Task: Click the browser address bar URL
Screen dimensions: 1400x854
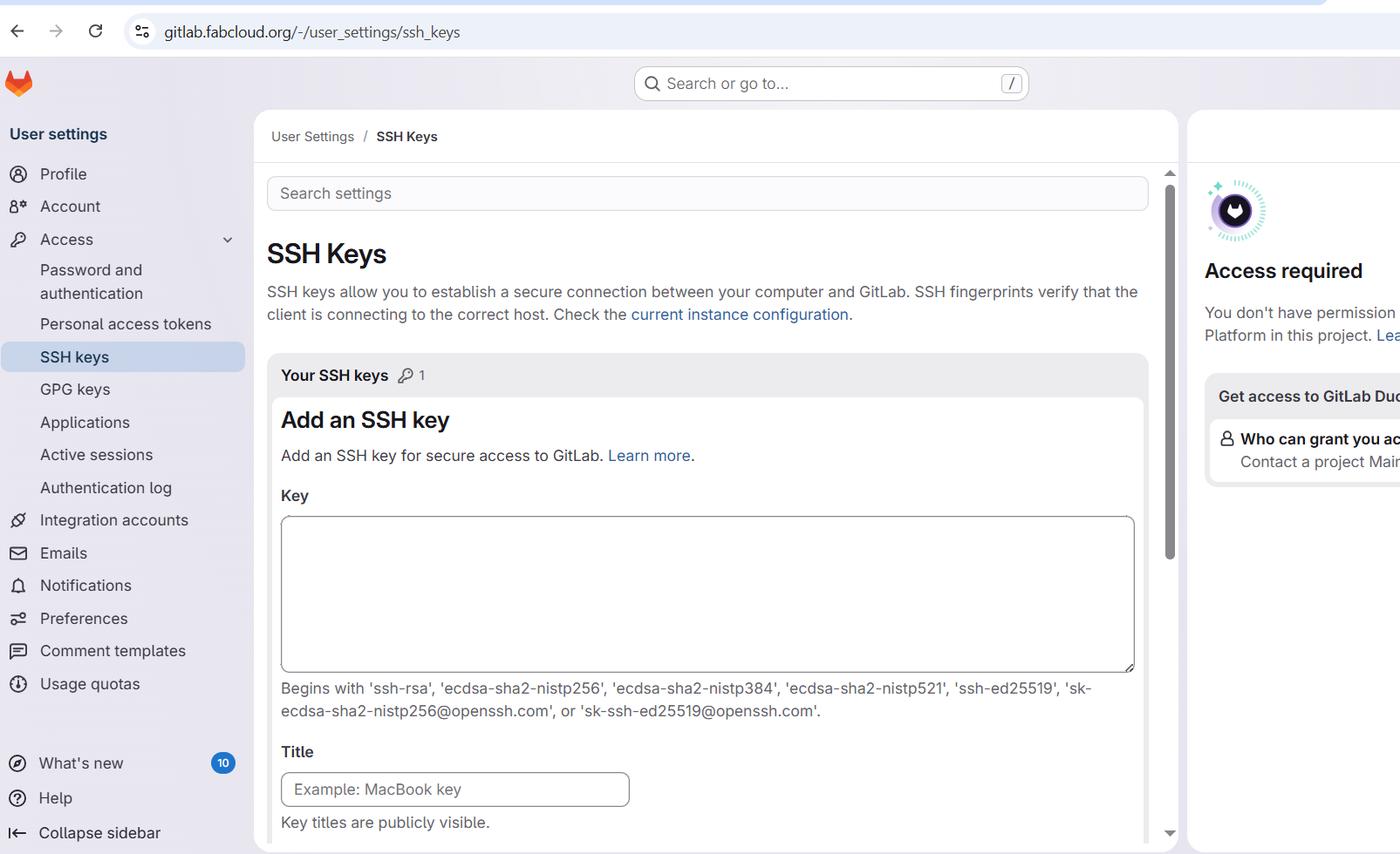Action: [x=312, y=32]
